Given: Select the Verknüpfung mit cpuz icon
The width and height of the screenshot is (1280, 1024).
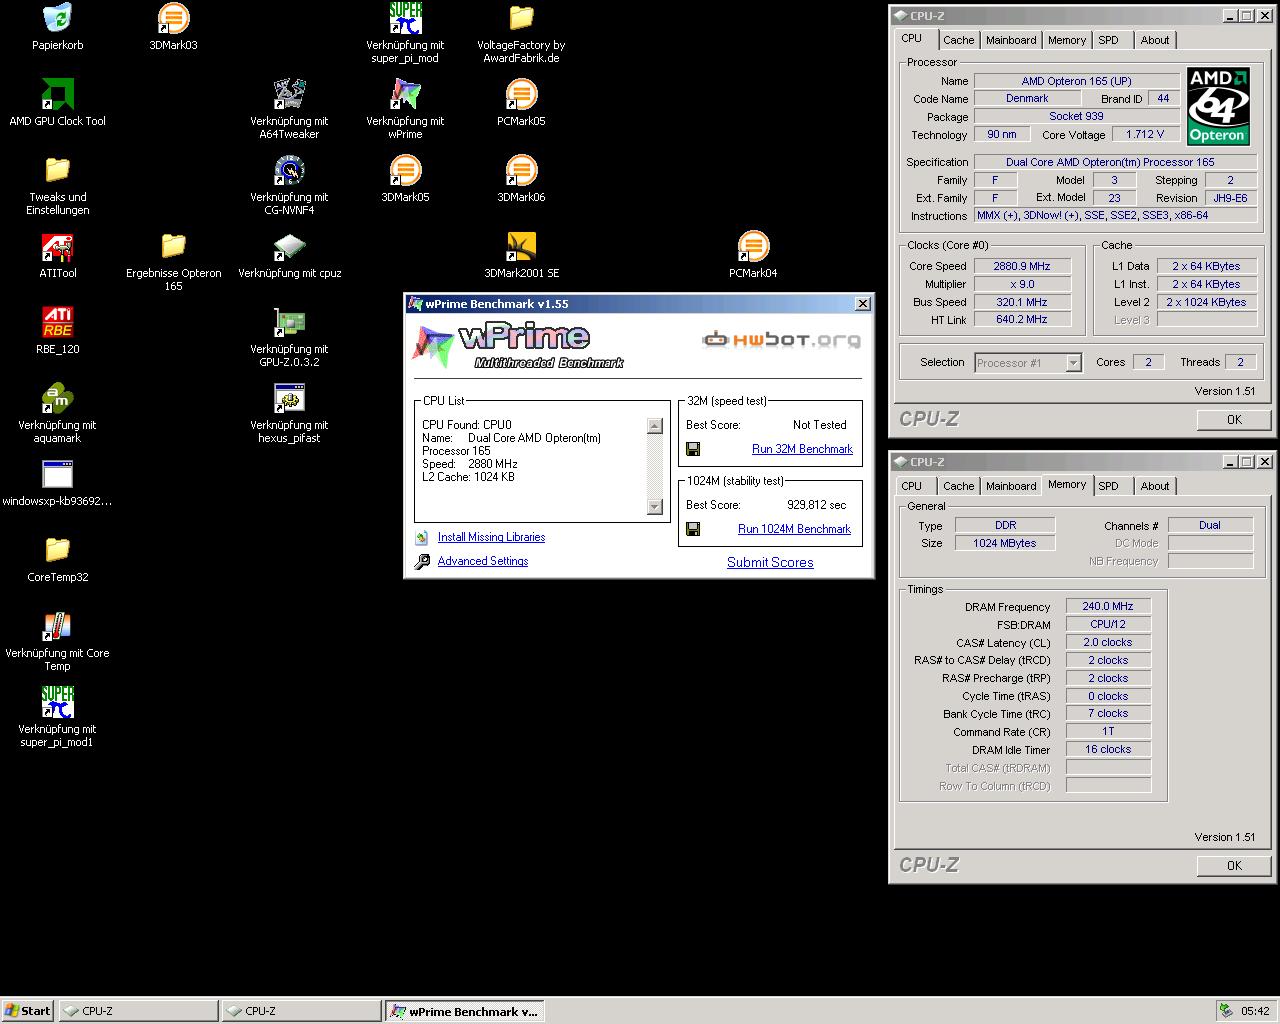Looking at the screenshot, I should (289, 246).
